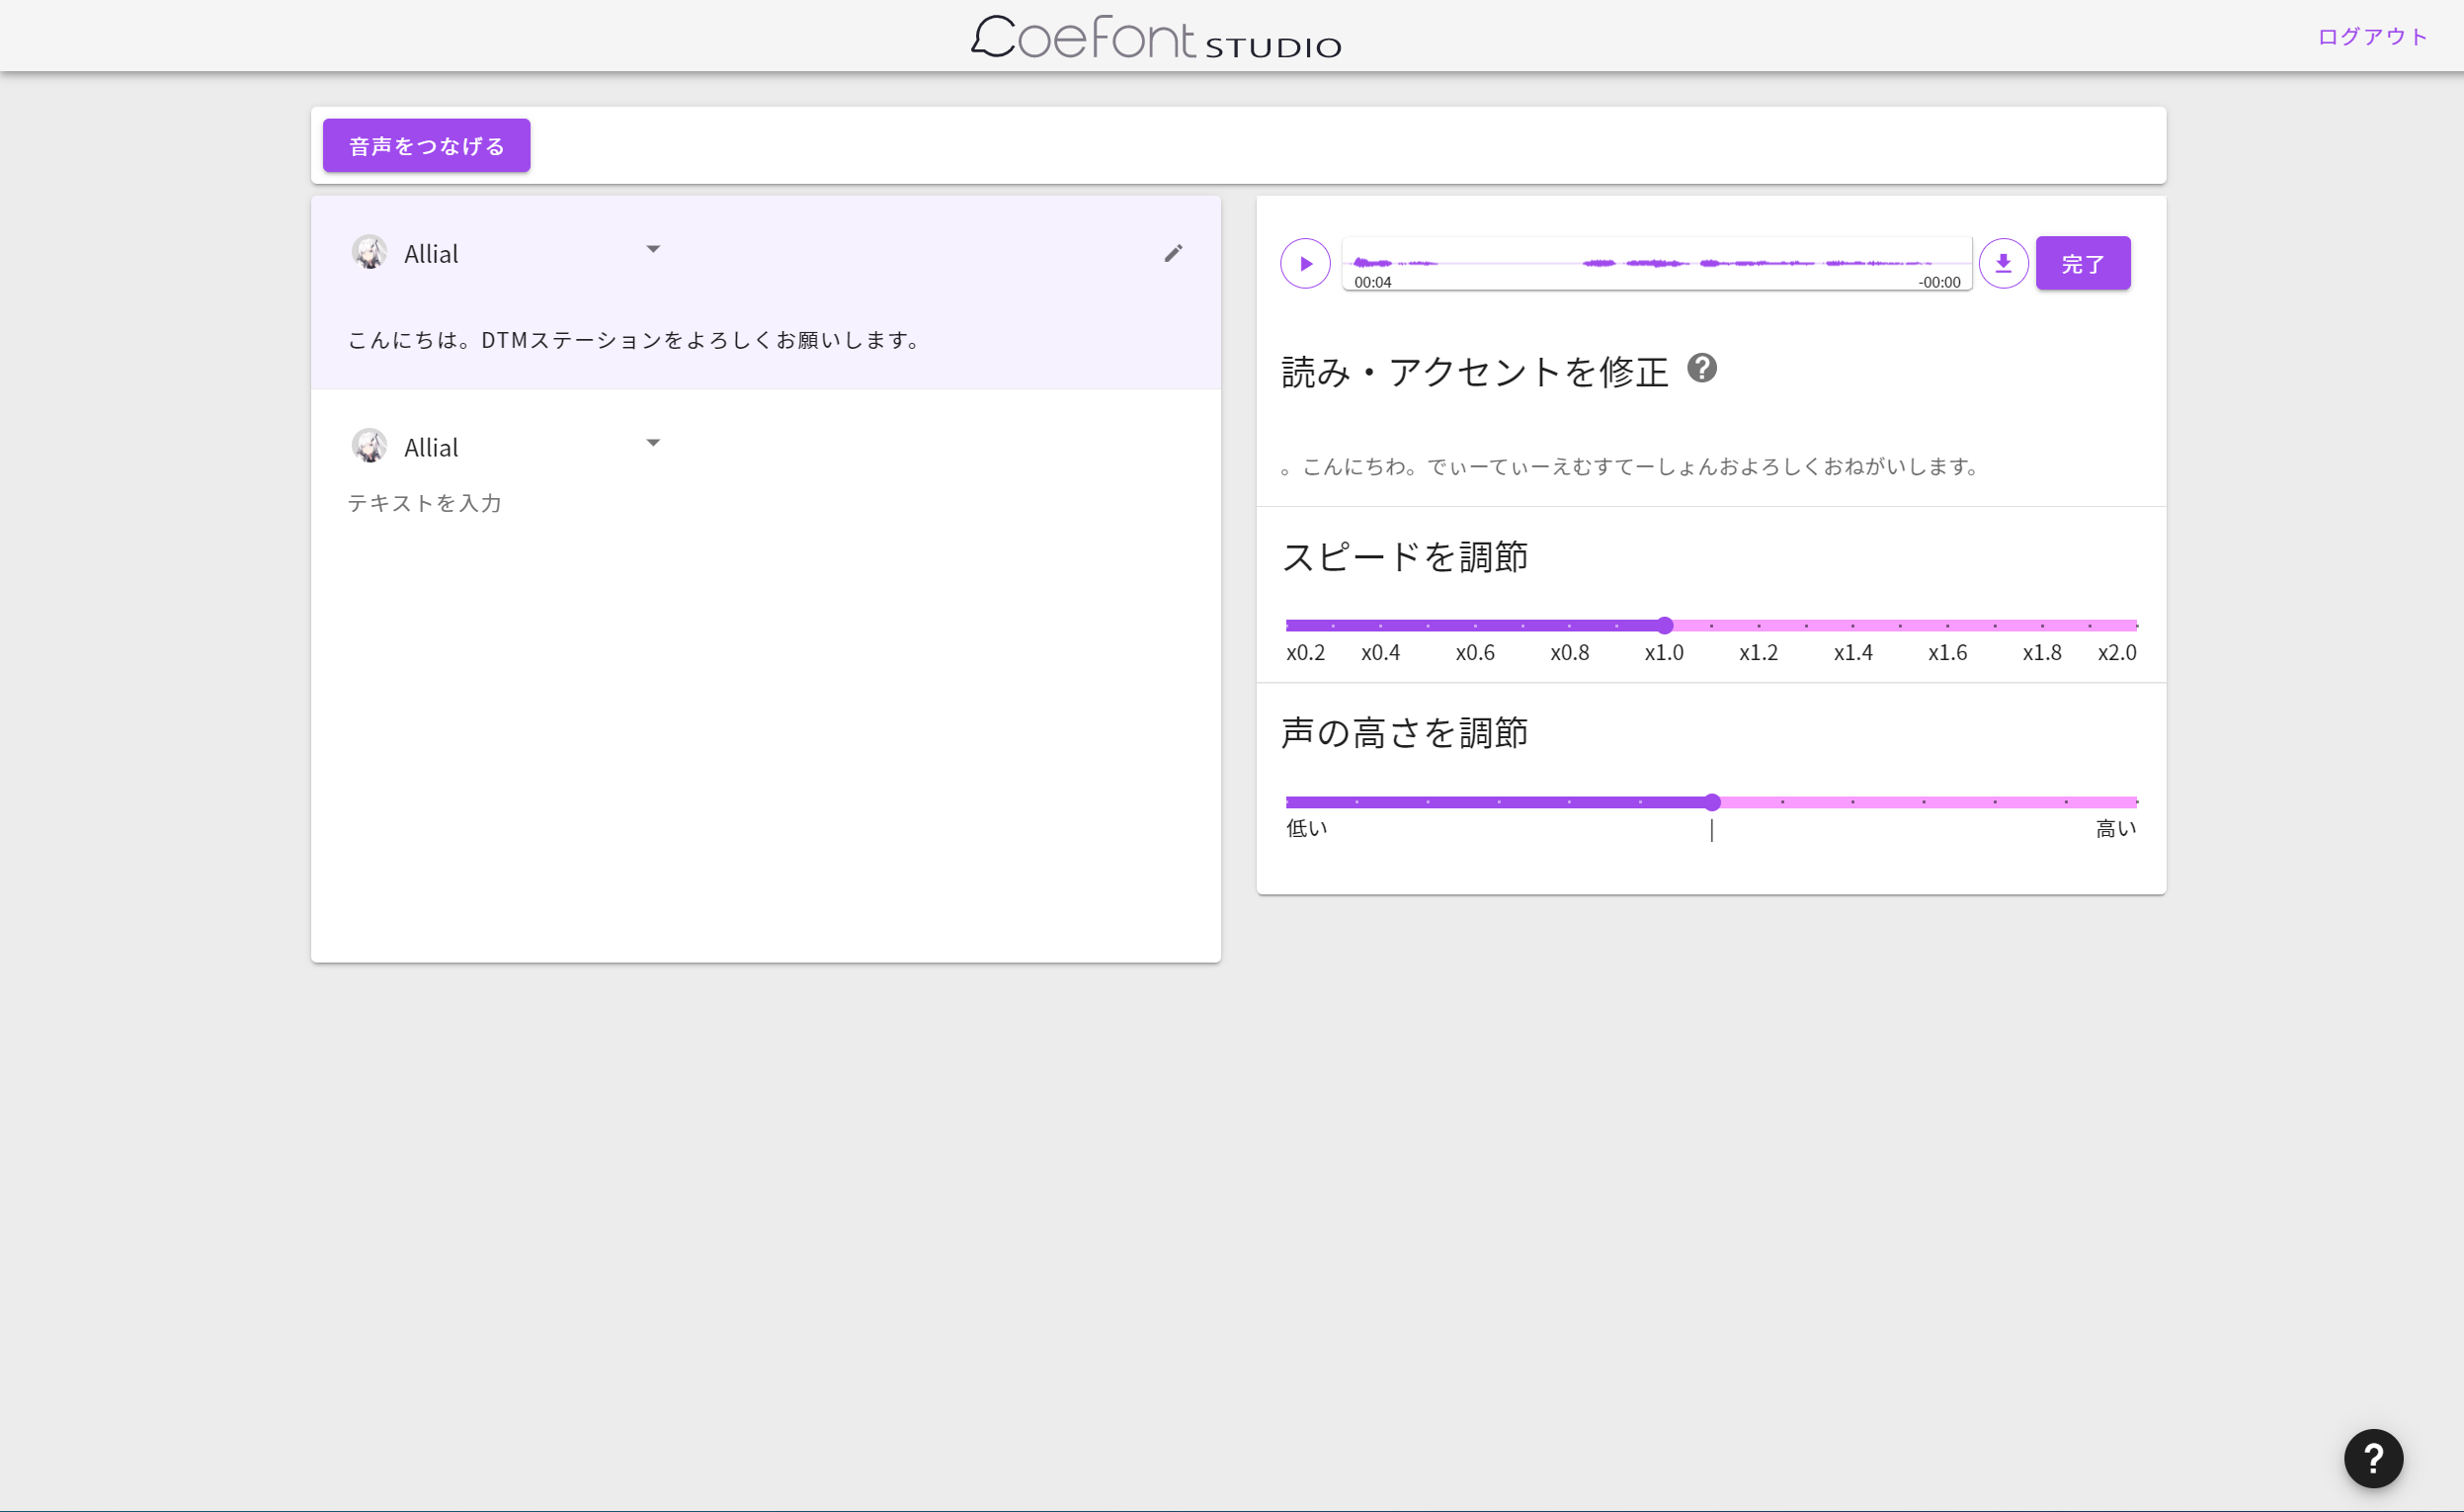Click the 完了 button
The width and height of the screenshot is (2464, 1512).
tap(2083, 264)
